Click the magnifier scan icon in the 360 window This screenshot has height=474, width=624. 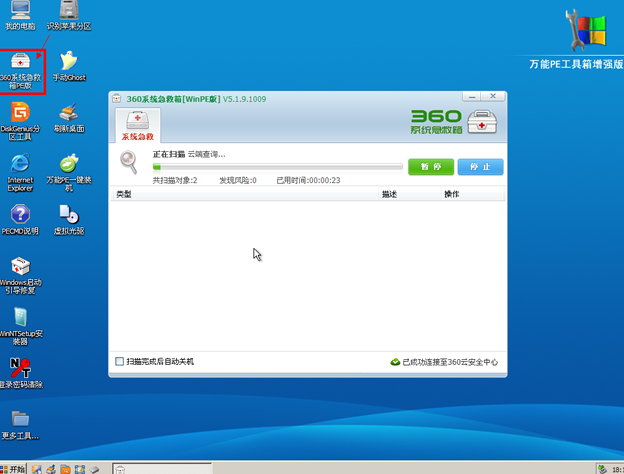pyautogui.click(x=129, y=162)
